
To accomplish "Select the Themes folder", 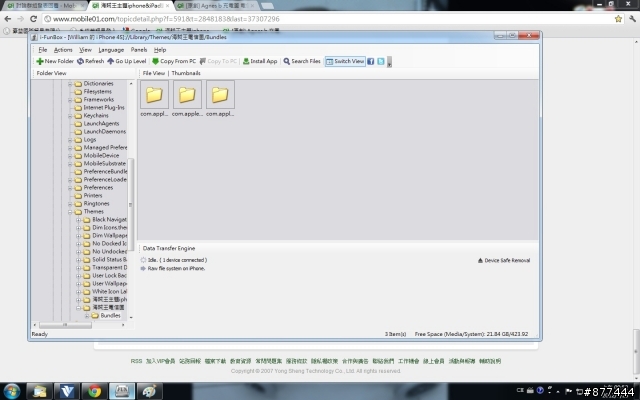I will coord(93,211).
